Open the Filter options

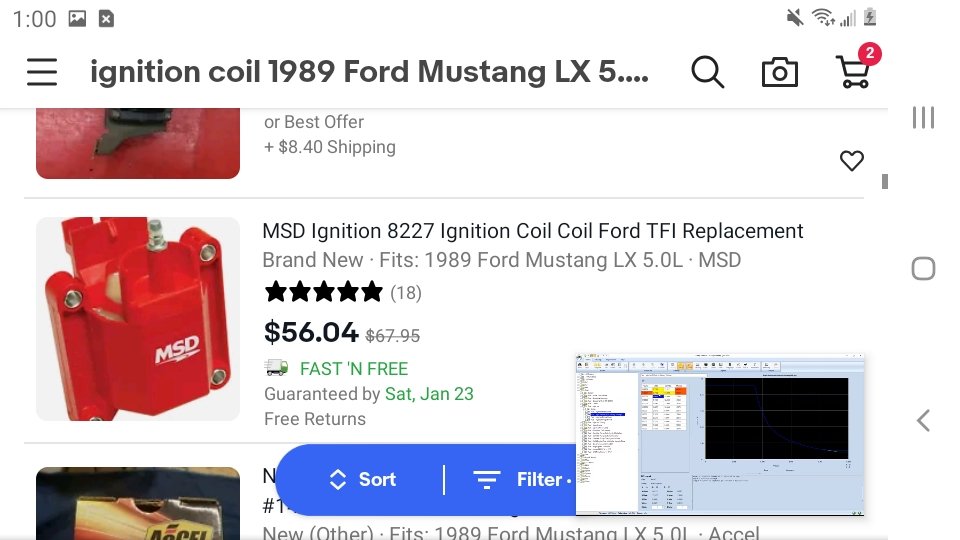click(x=522, y=479)
